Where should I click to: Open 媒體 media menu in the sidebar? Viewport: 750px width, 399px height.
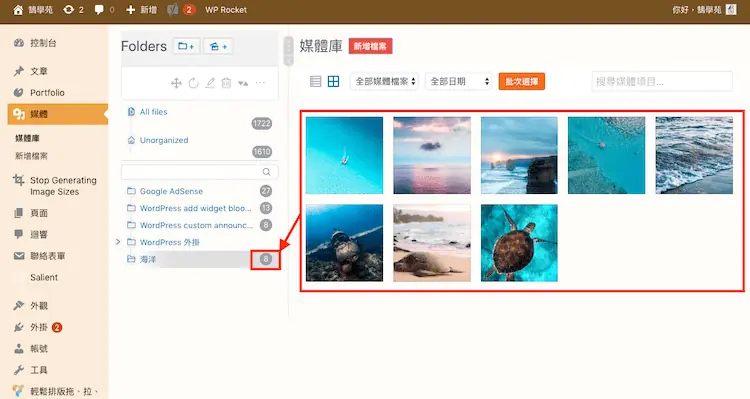[57, 114]
